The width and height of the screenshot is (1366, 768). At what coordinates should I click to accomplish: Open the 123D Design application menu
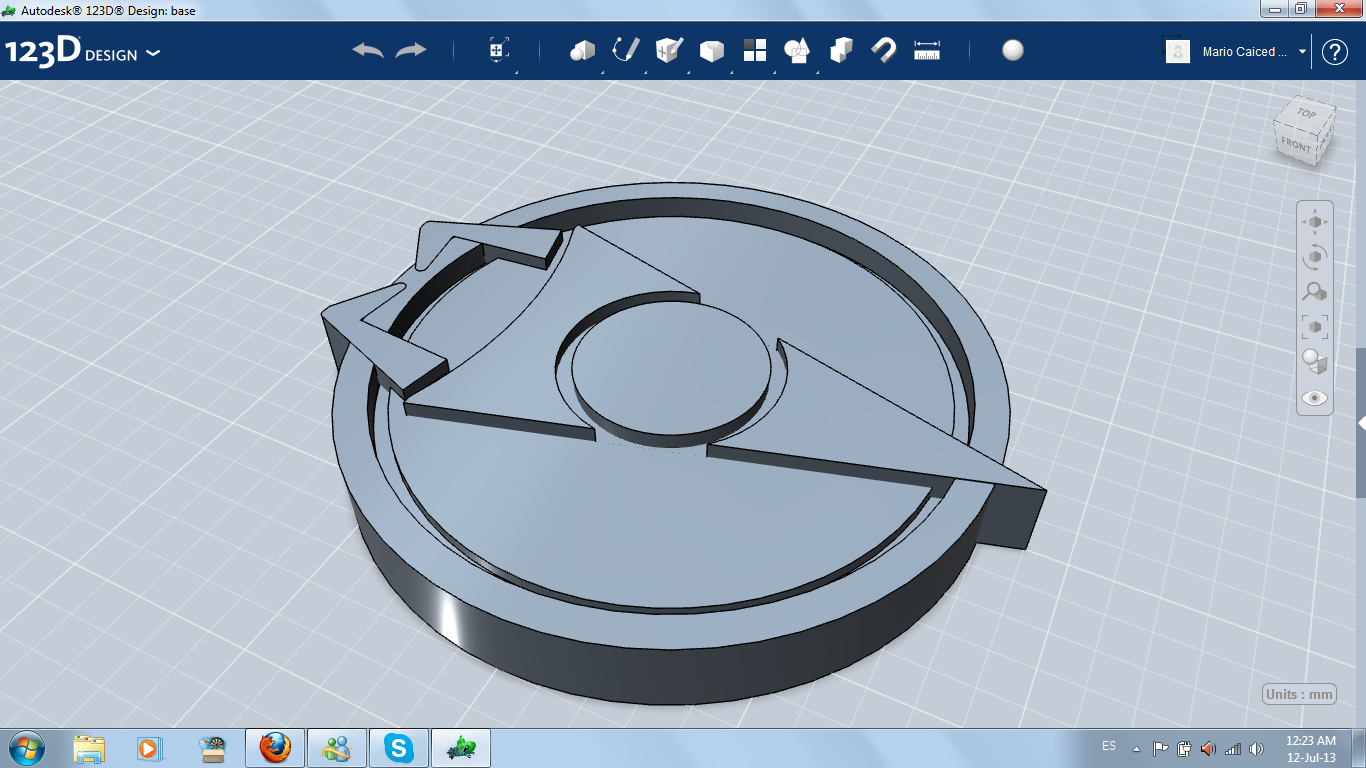coord(82,52)
